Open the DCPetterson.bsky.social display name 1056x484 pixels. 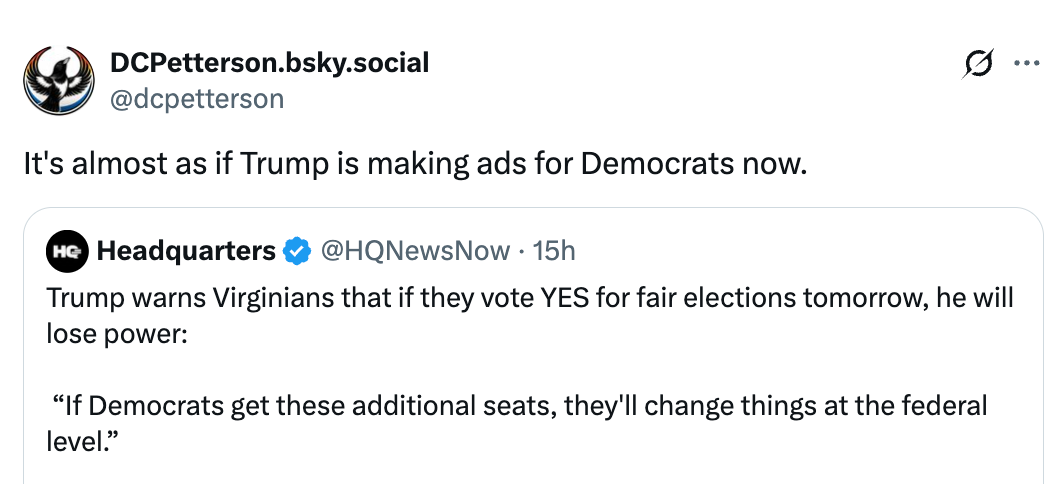click(x=269, y=63)
